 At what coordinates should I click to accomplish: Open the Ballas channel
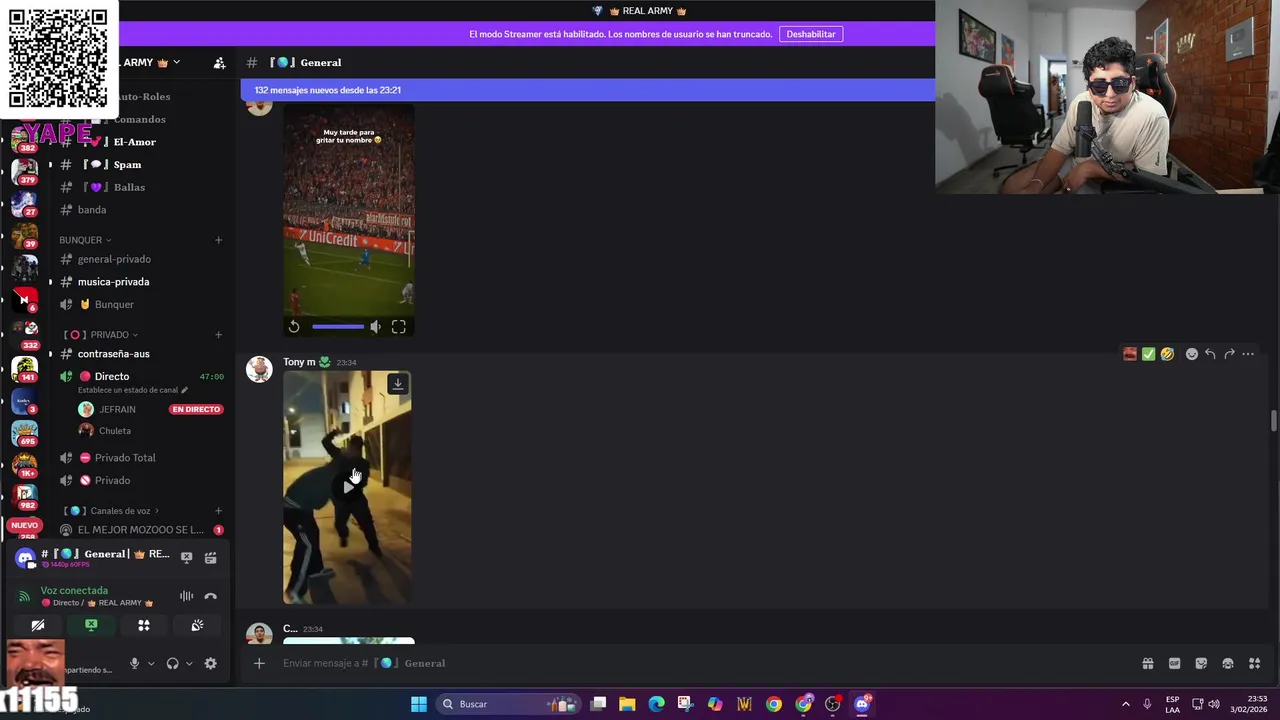[129, 187]
